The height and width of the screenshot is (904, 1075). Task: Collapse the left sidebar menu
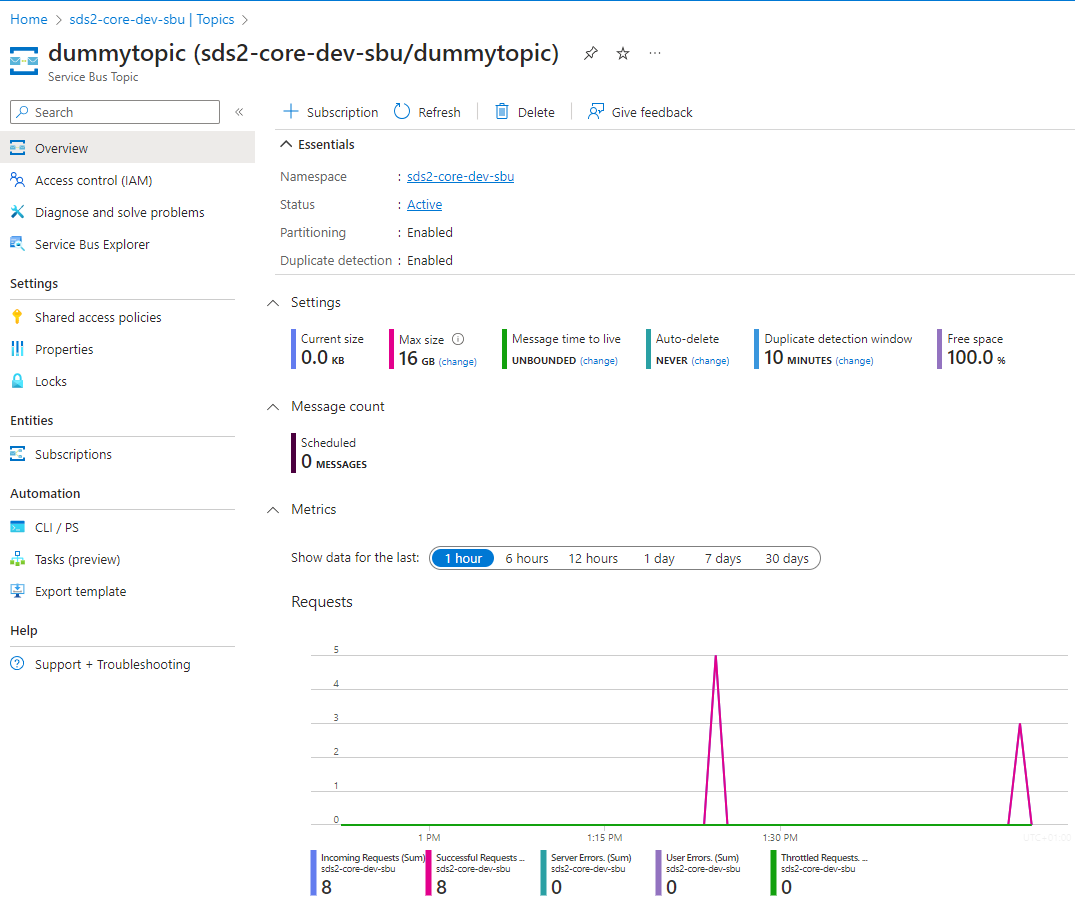[x=239, y=112]
